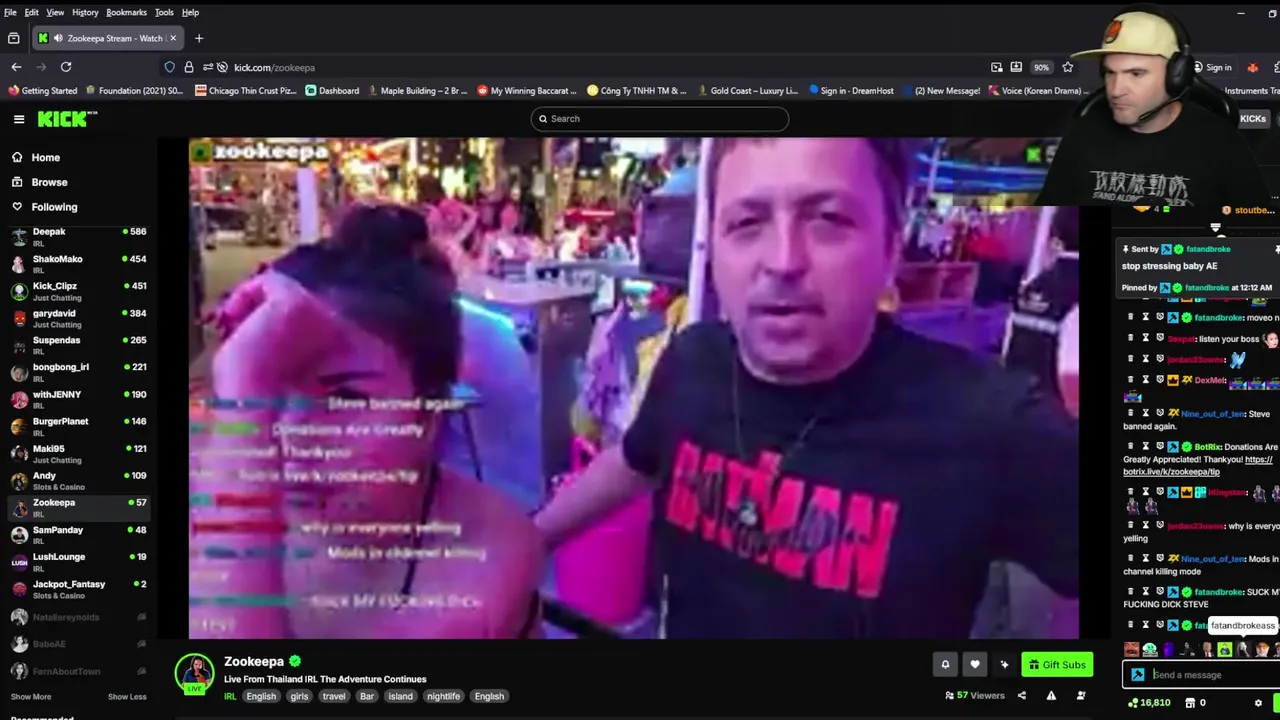The height and width of the screenshot is (720, 1280).
Task: Focus the Kick search field
Action: (660, 118)
